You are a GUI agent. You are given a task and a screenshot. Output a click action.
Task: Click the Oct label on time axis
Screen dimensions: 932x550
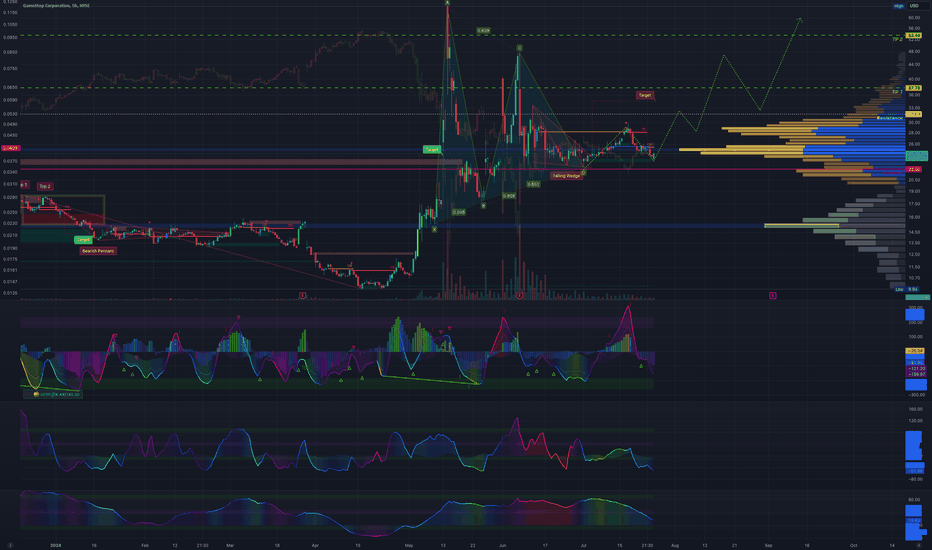854,545
